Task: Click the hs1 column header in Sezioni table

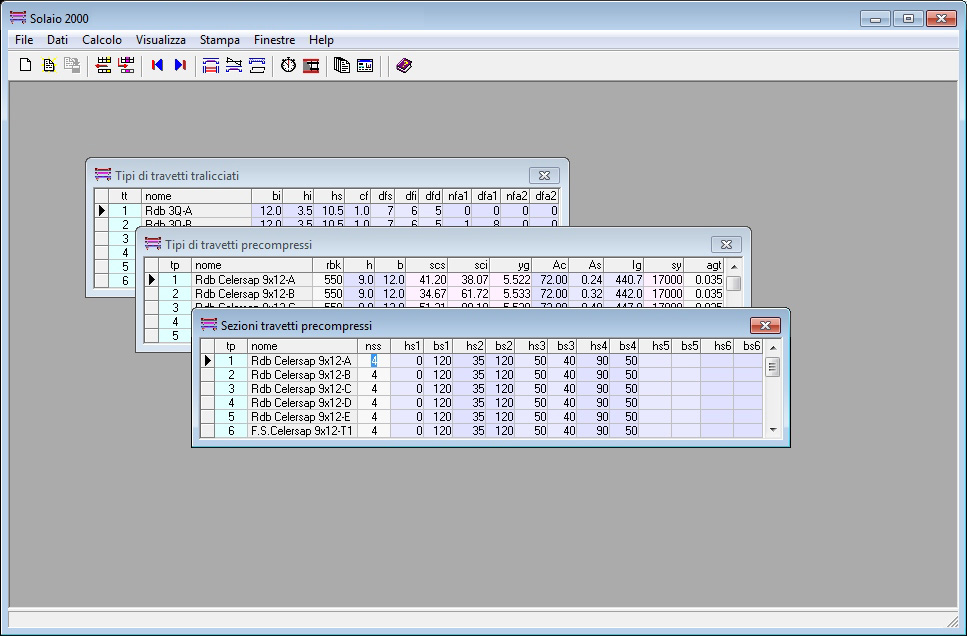Action: 407,346
